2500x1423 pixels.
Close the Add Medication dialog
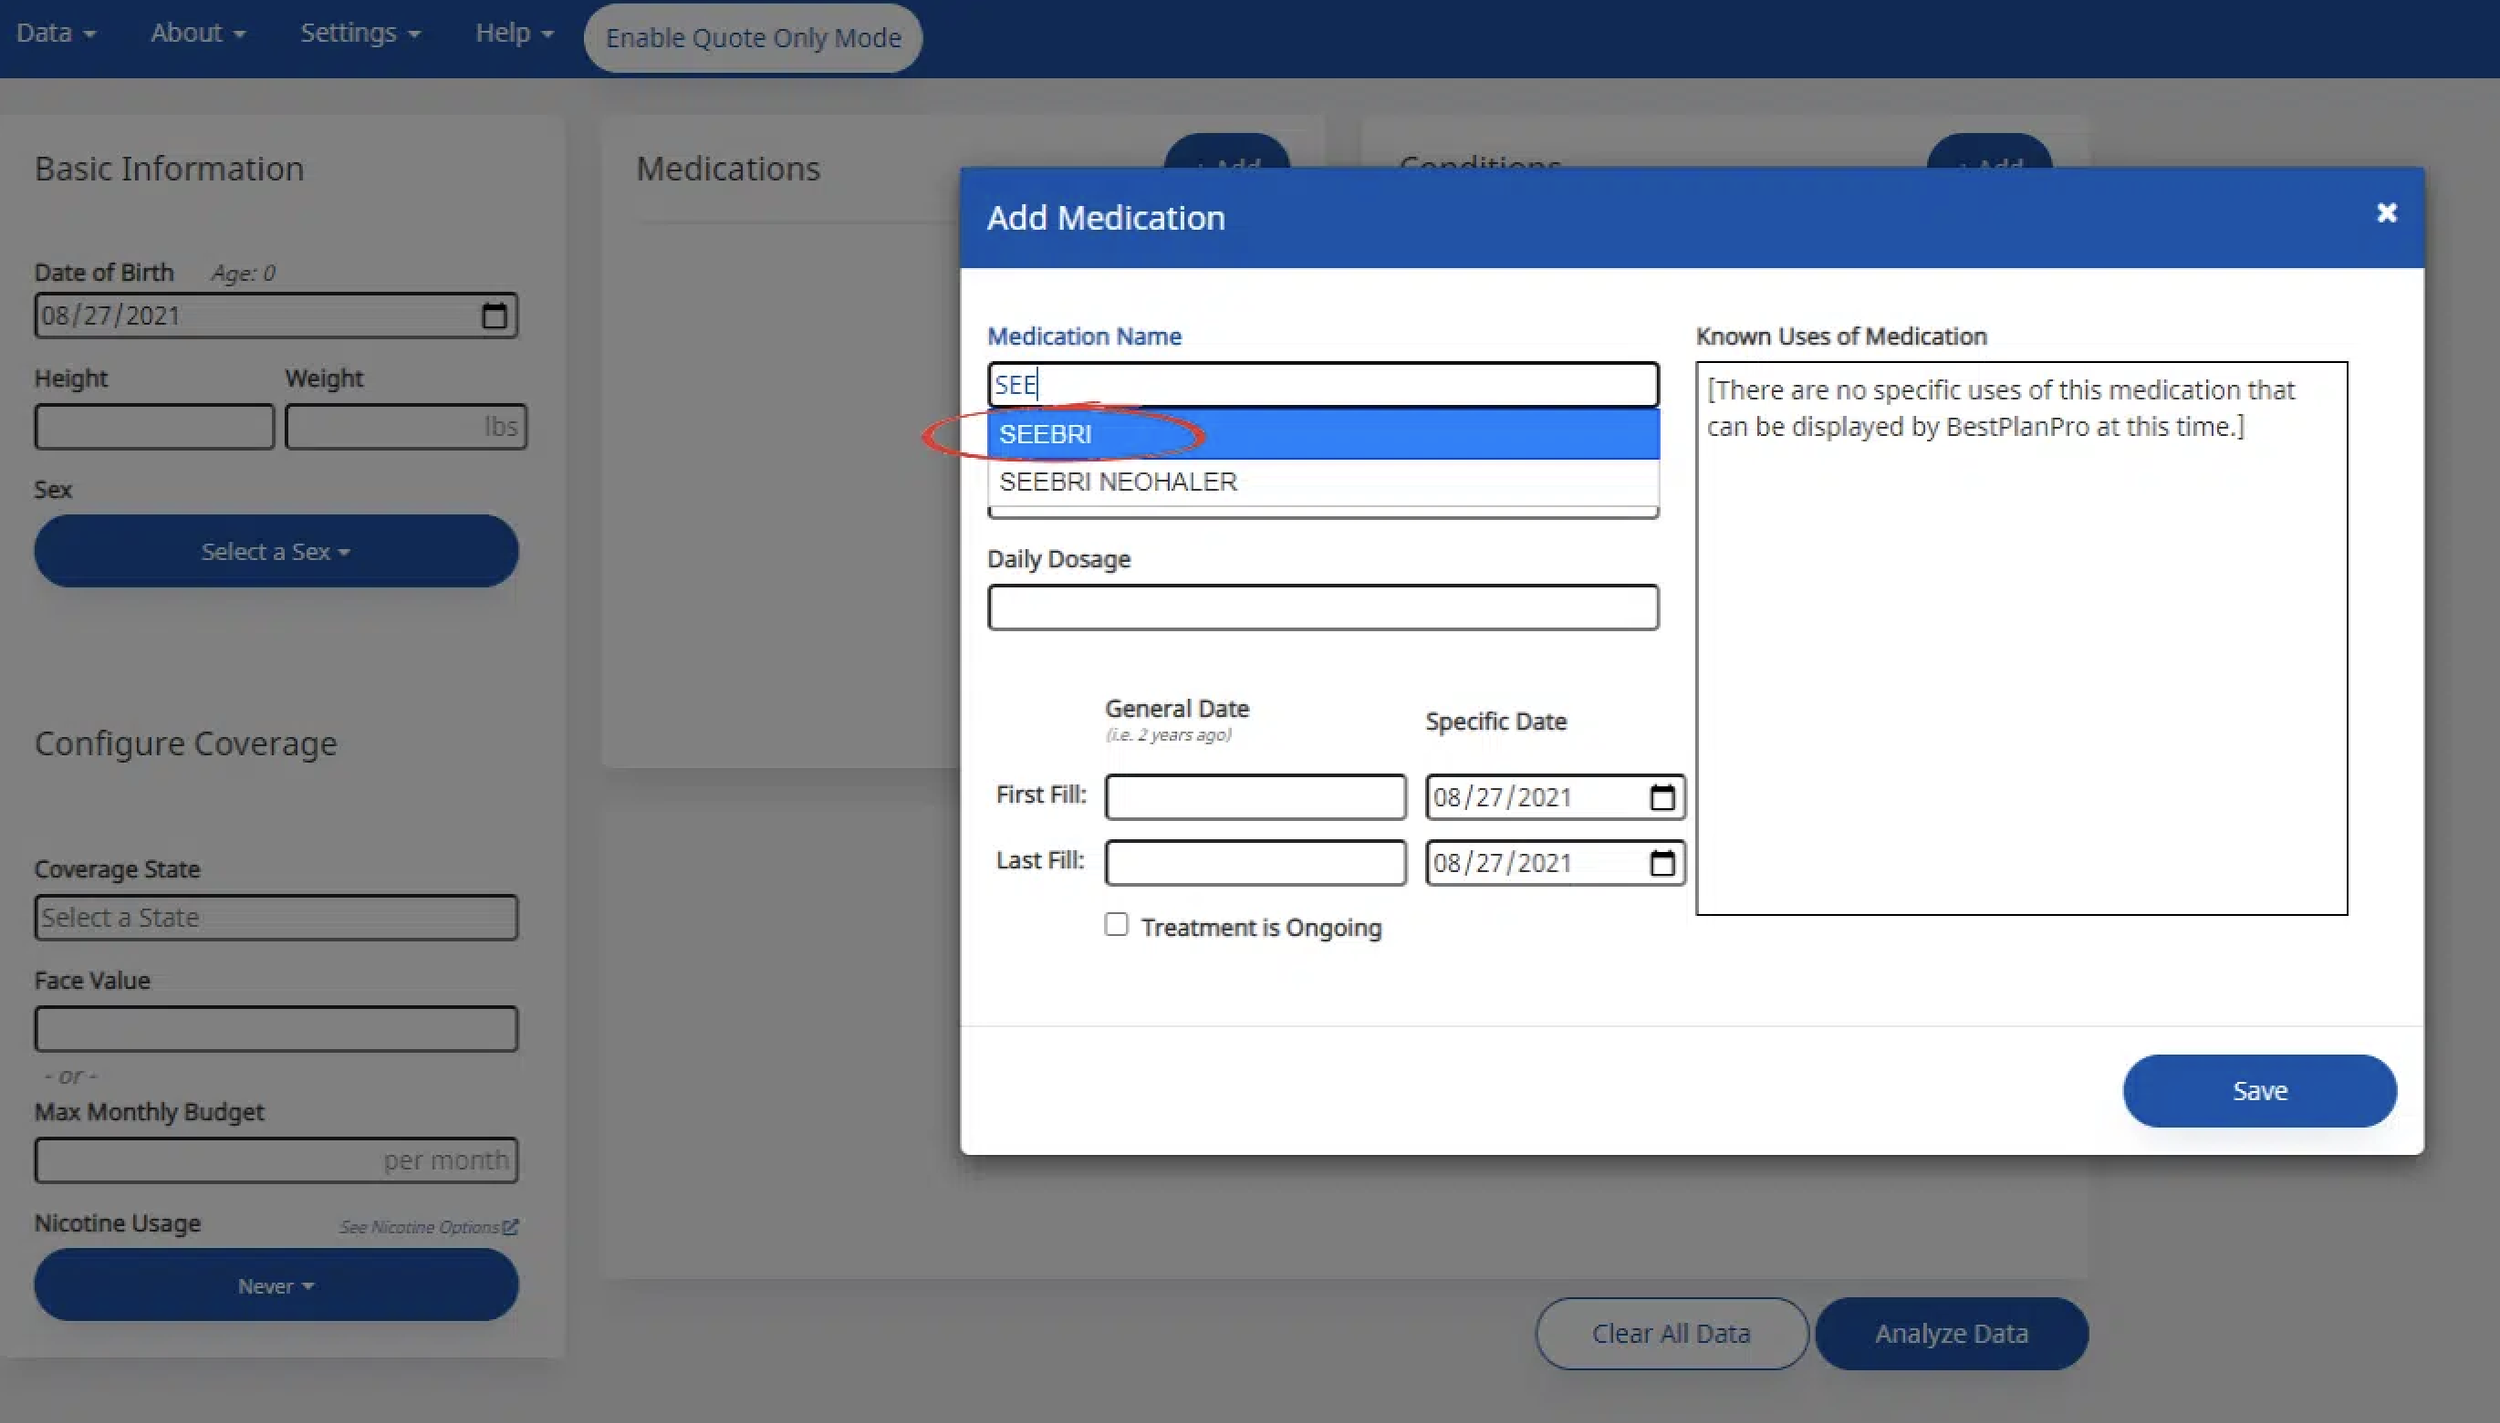coord(2386,213)
